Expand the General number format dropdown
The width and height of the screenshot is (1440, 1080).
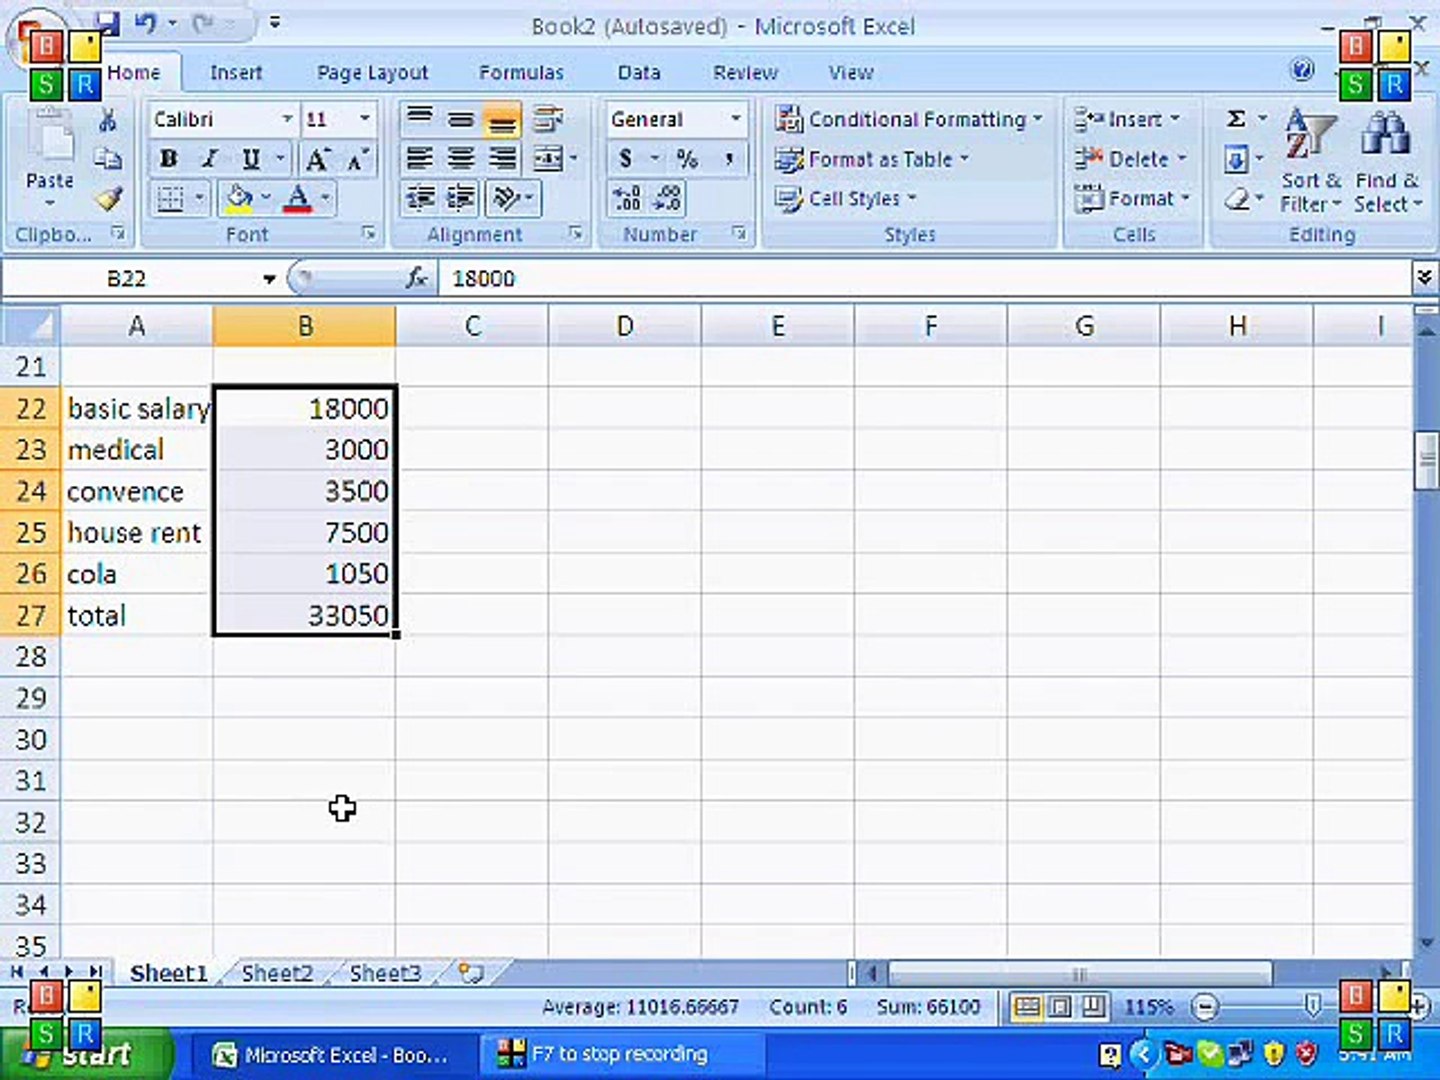[x=736, y=119]
